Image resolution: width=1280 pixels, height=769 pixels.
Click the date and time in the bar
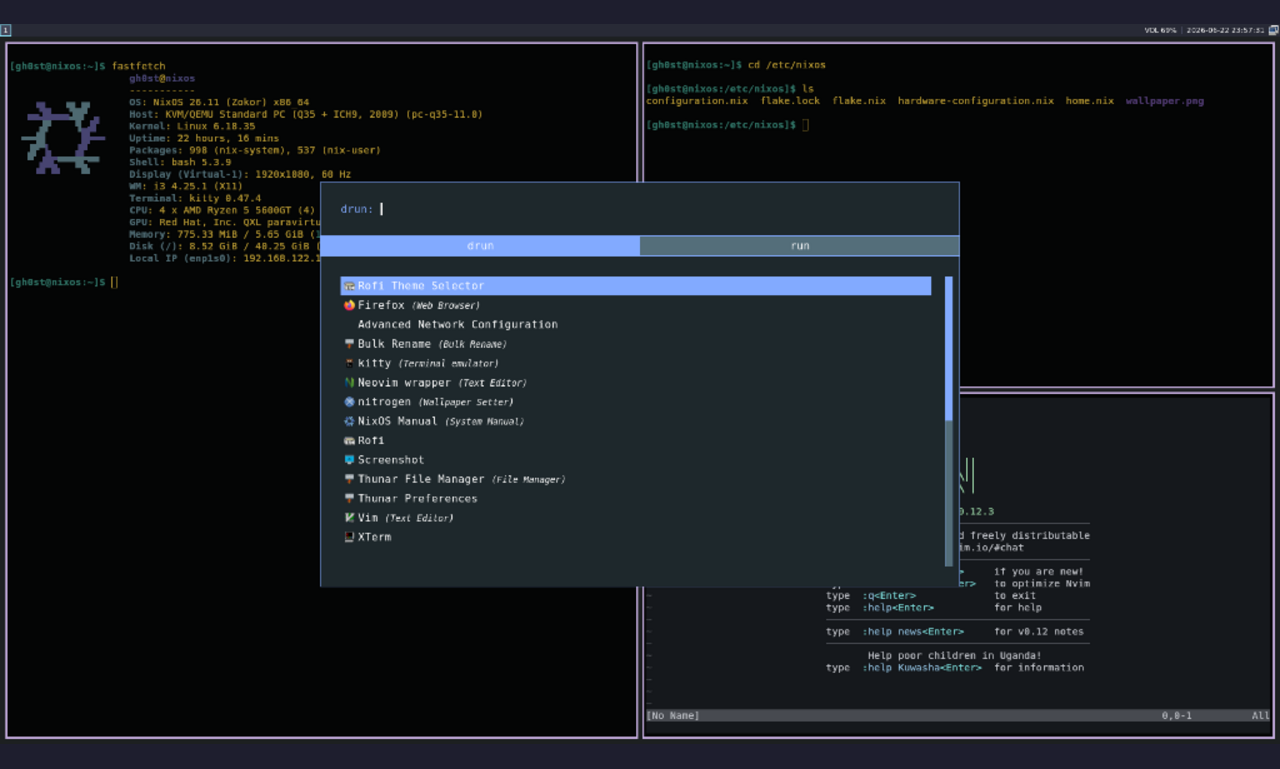[x=1225, y=30]
